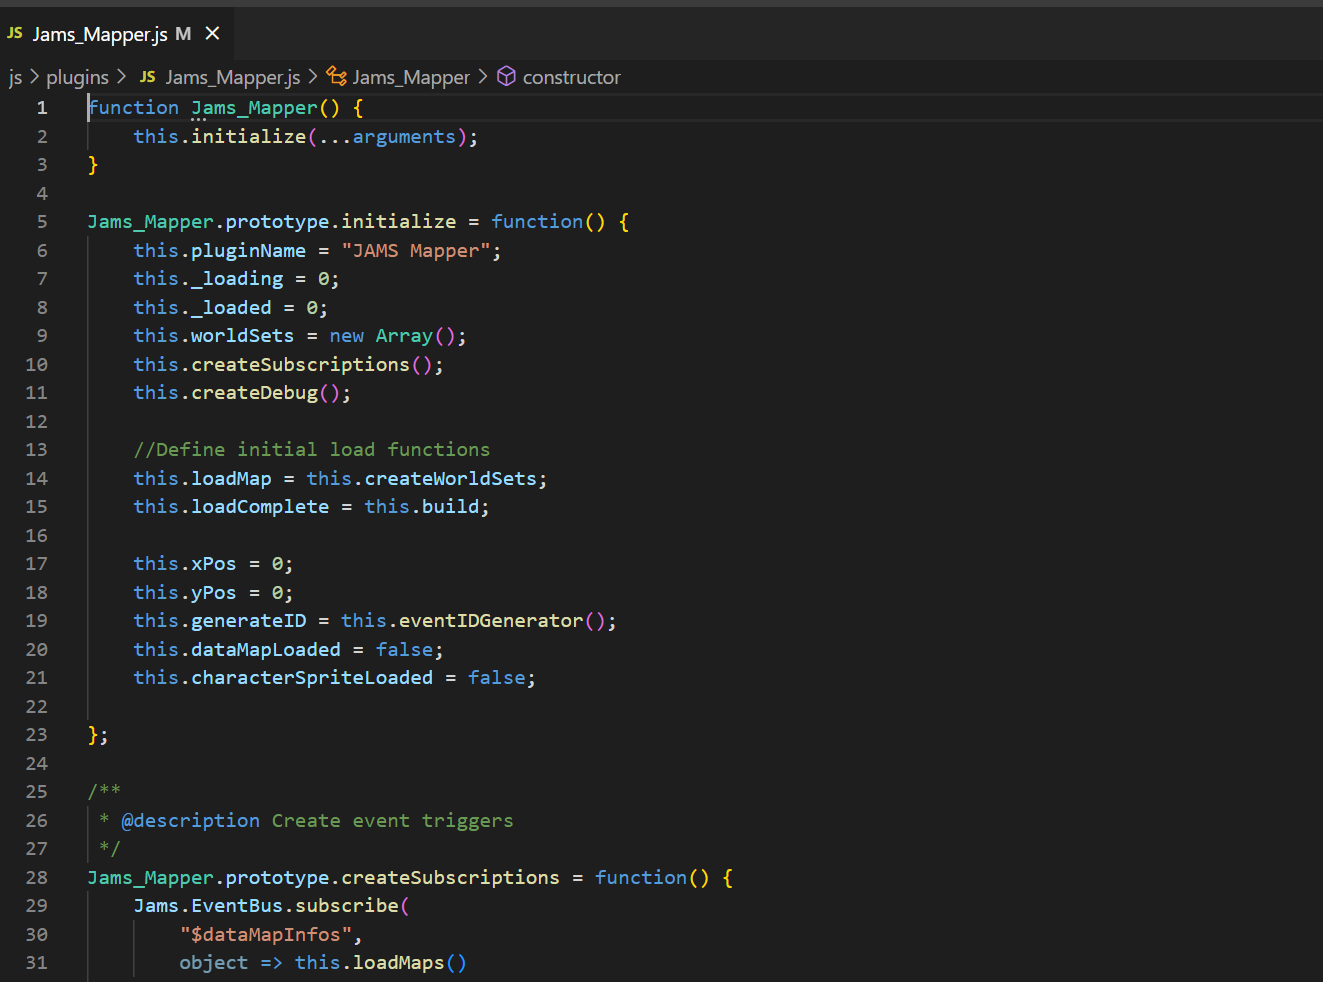Click 'eventIDGenerator' on line 19
Image resolution: width=1323 pixels, height=982 pixels.
[490, 621]
